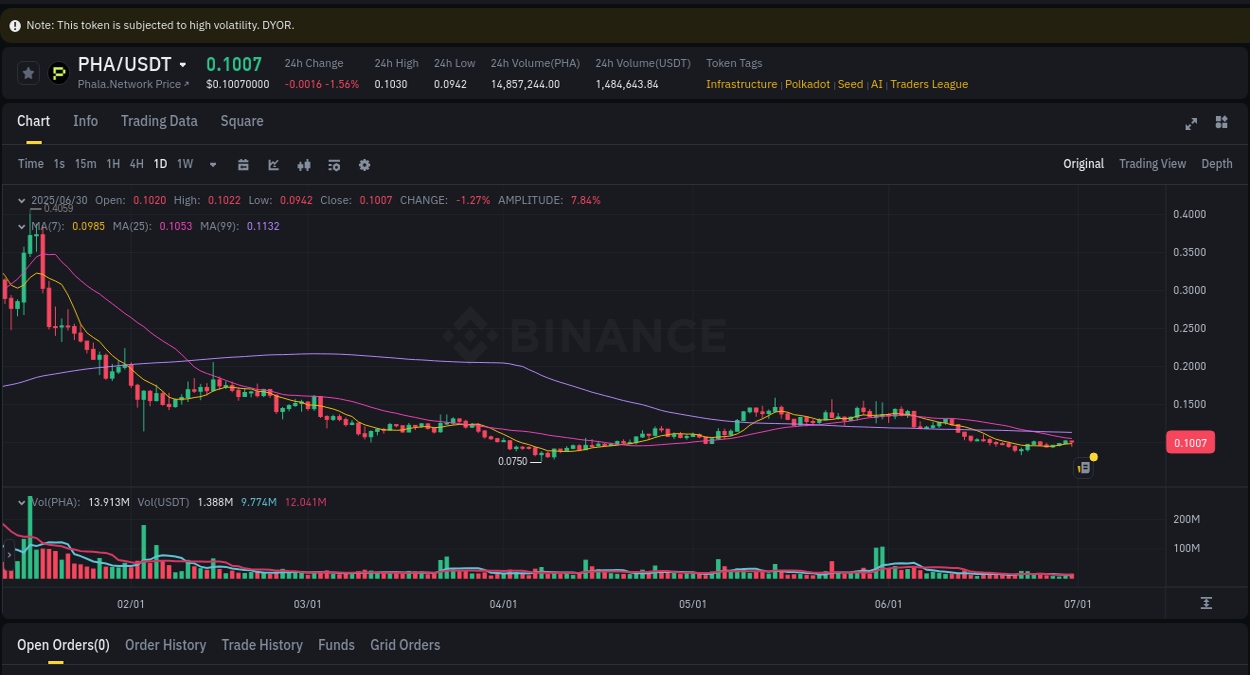
Task: Switch chart to Trading View mode
Action: (1152, 163)
